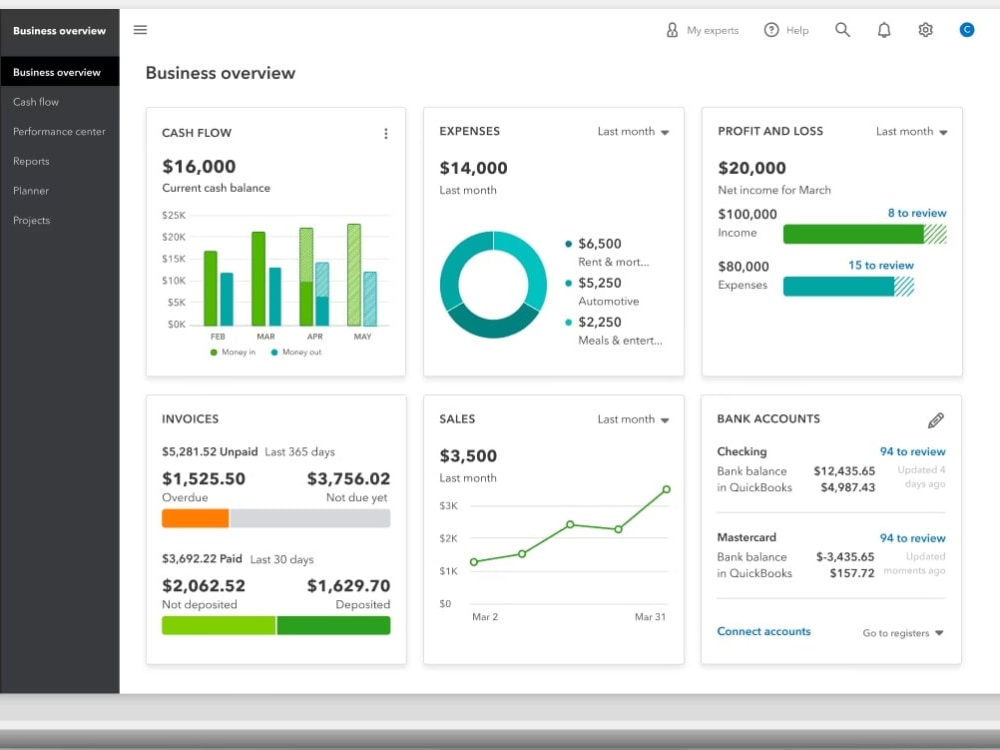Open My experts panel
The height and width of the screenshot is (750, 1000).
coord(702,30)
